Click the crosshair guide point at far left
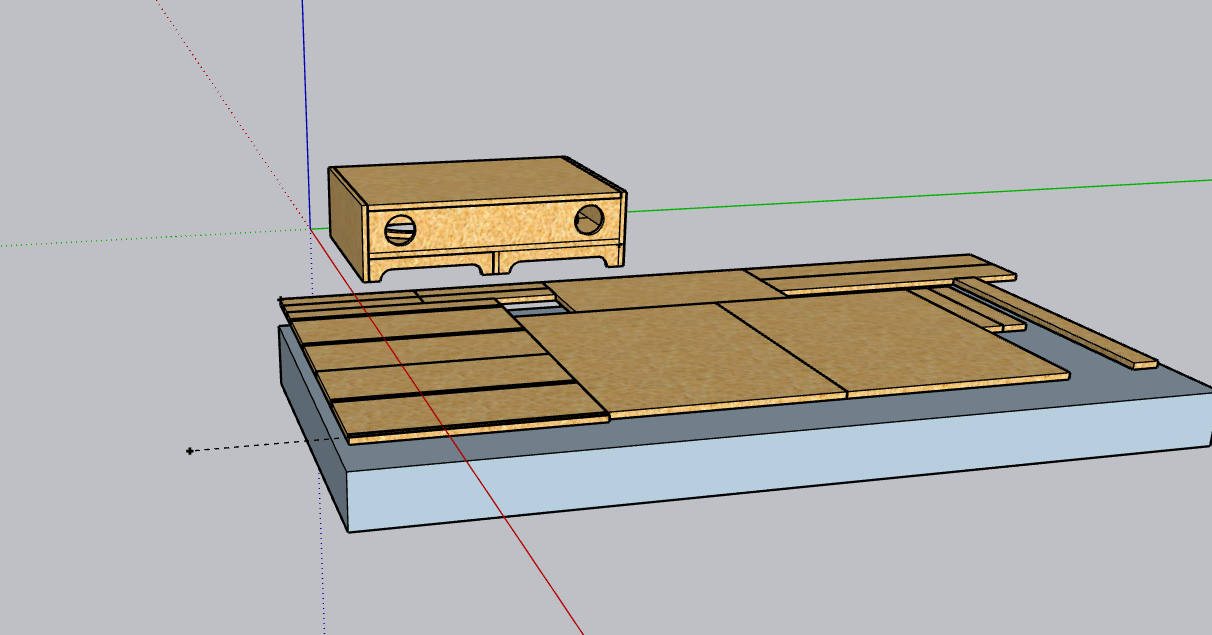 (190, 451)
